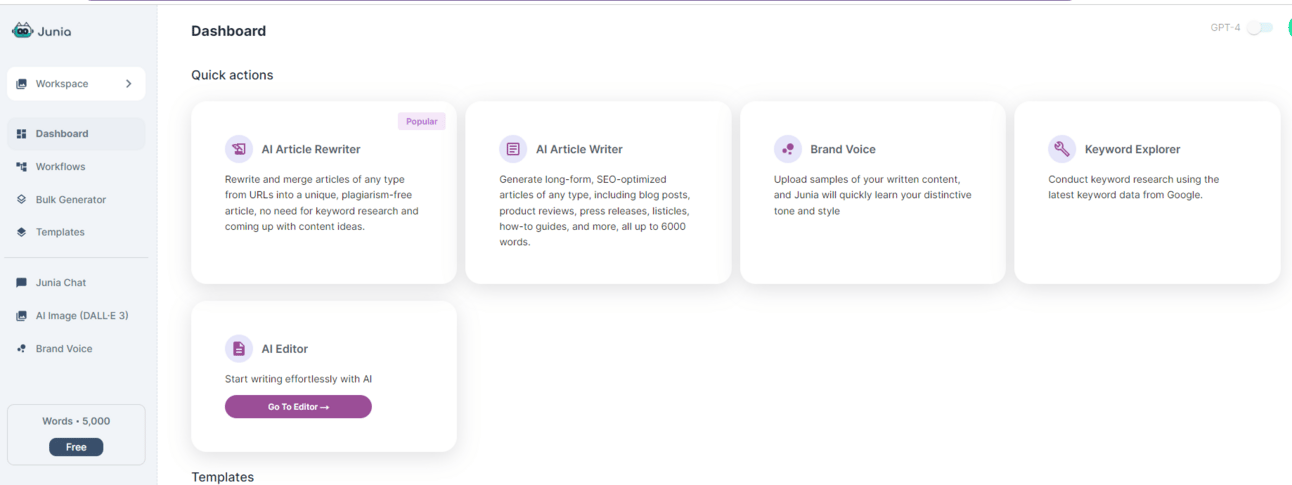Image resolution: width=1292 pixels, height=485 pixels.
Task: Click the GPT-4 label text
Action: click(x=1225, y=28)
